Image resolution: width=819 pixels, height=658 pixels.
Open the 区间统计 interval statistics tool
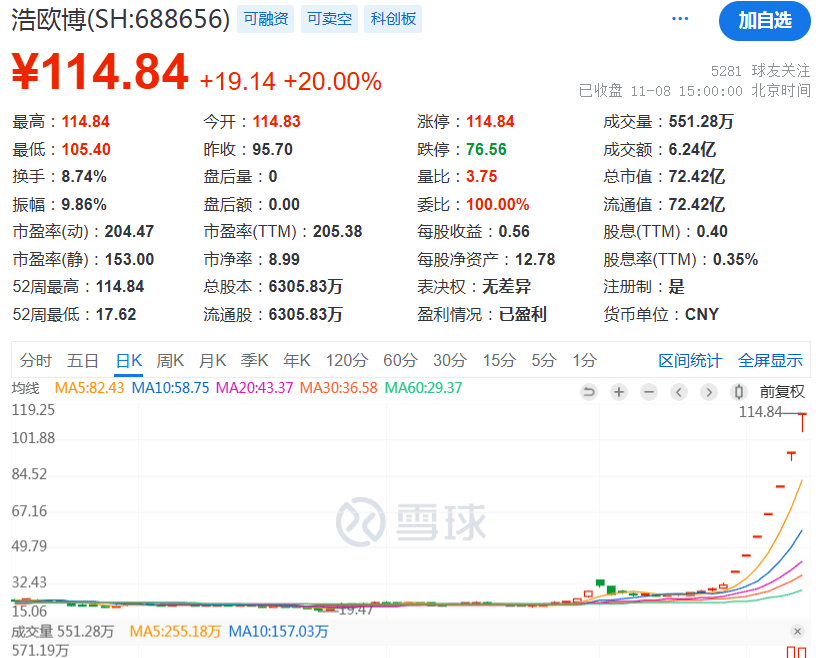(690, 361)
